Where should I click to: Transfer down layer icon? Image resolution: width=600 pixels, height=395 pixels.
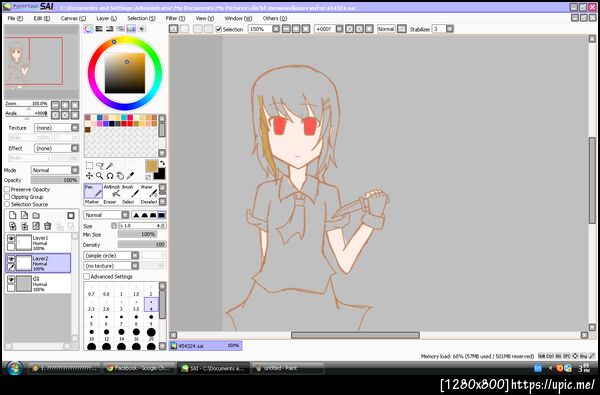tap(13, 226)
